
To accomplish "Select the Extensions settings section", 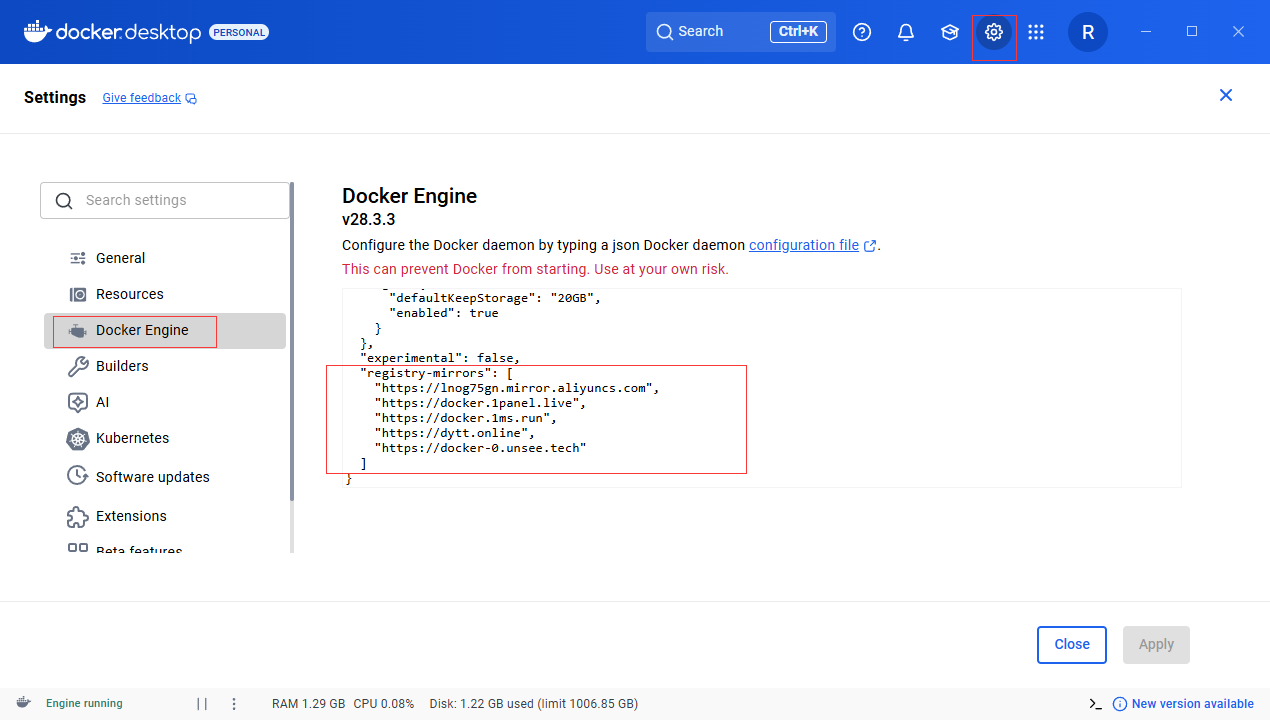I will click(165, 516).
